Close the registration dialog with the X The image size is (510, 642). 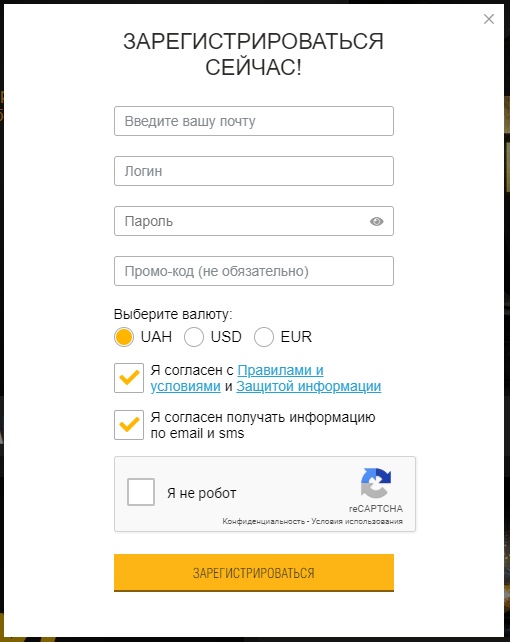point(489,19)
